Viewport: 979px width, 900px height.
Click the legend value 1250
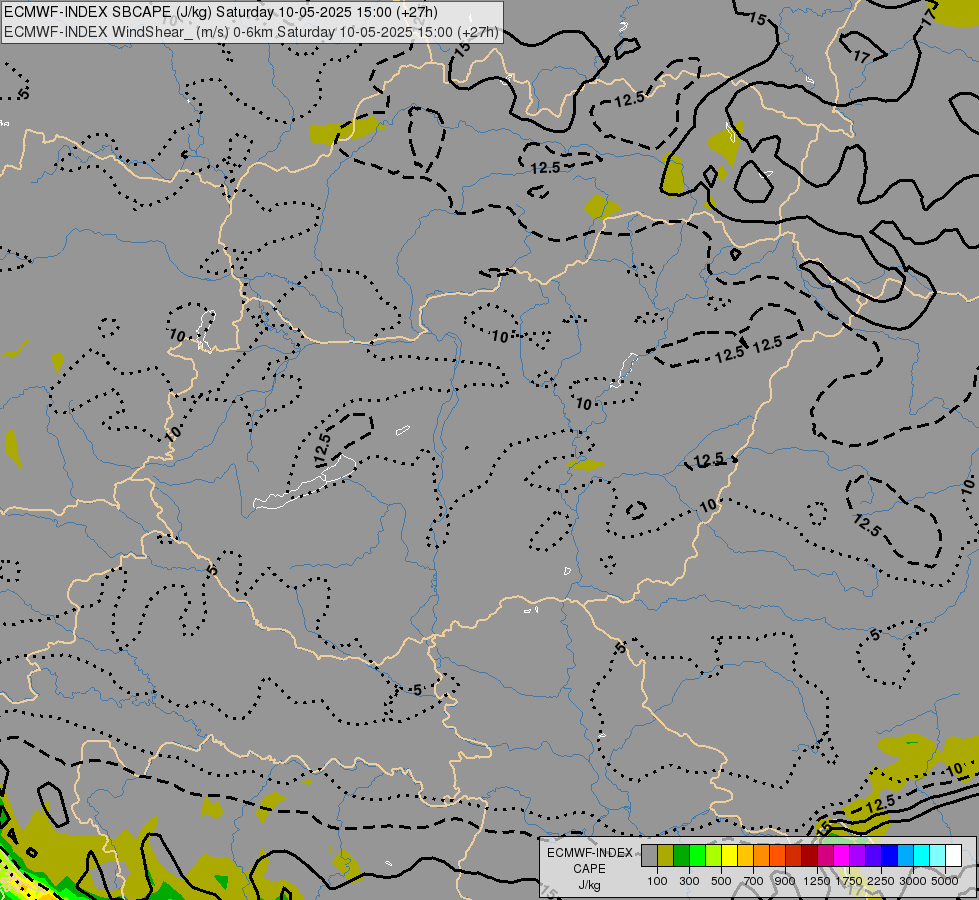pos(817,881)
